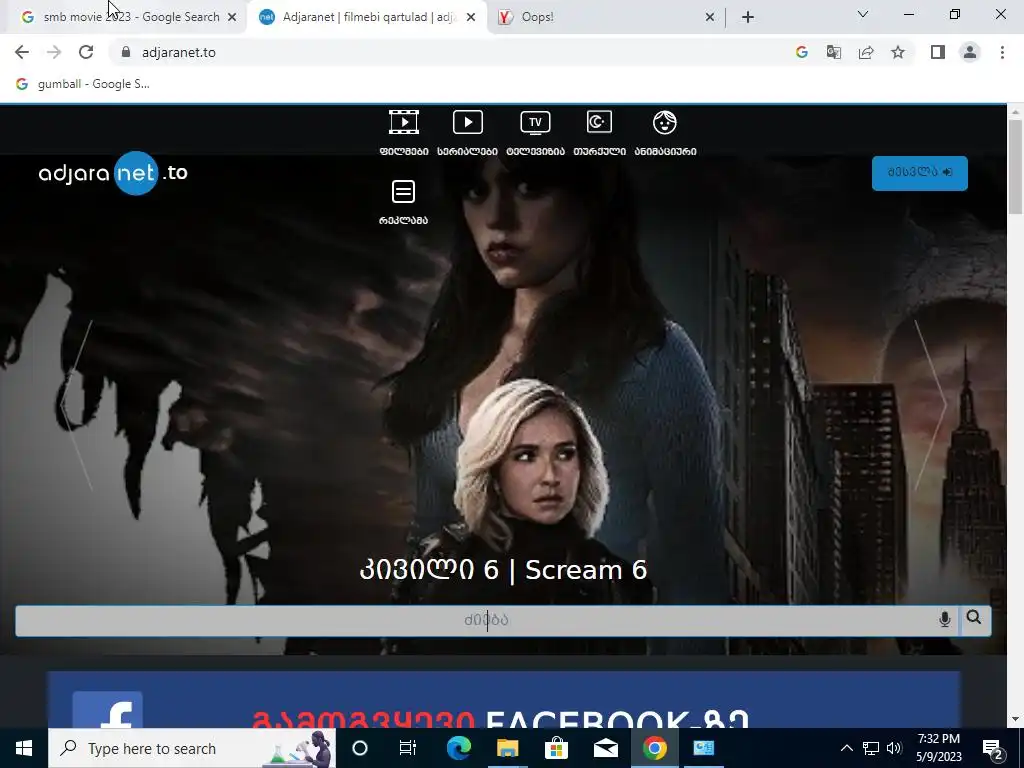This screenshot has width=1024, height=768.
Task: View site info via the lock icon
Action: pos(127,52)
